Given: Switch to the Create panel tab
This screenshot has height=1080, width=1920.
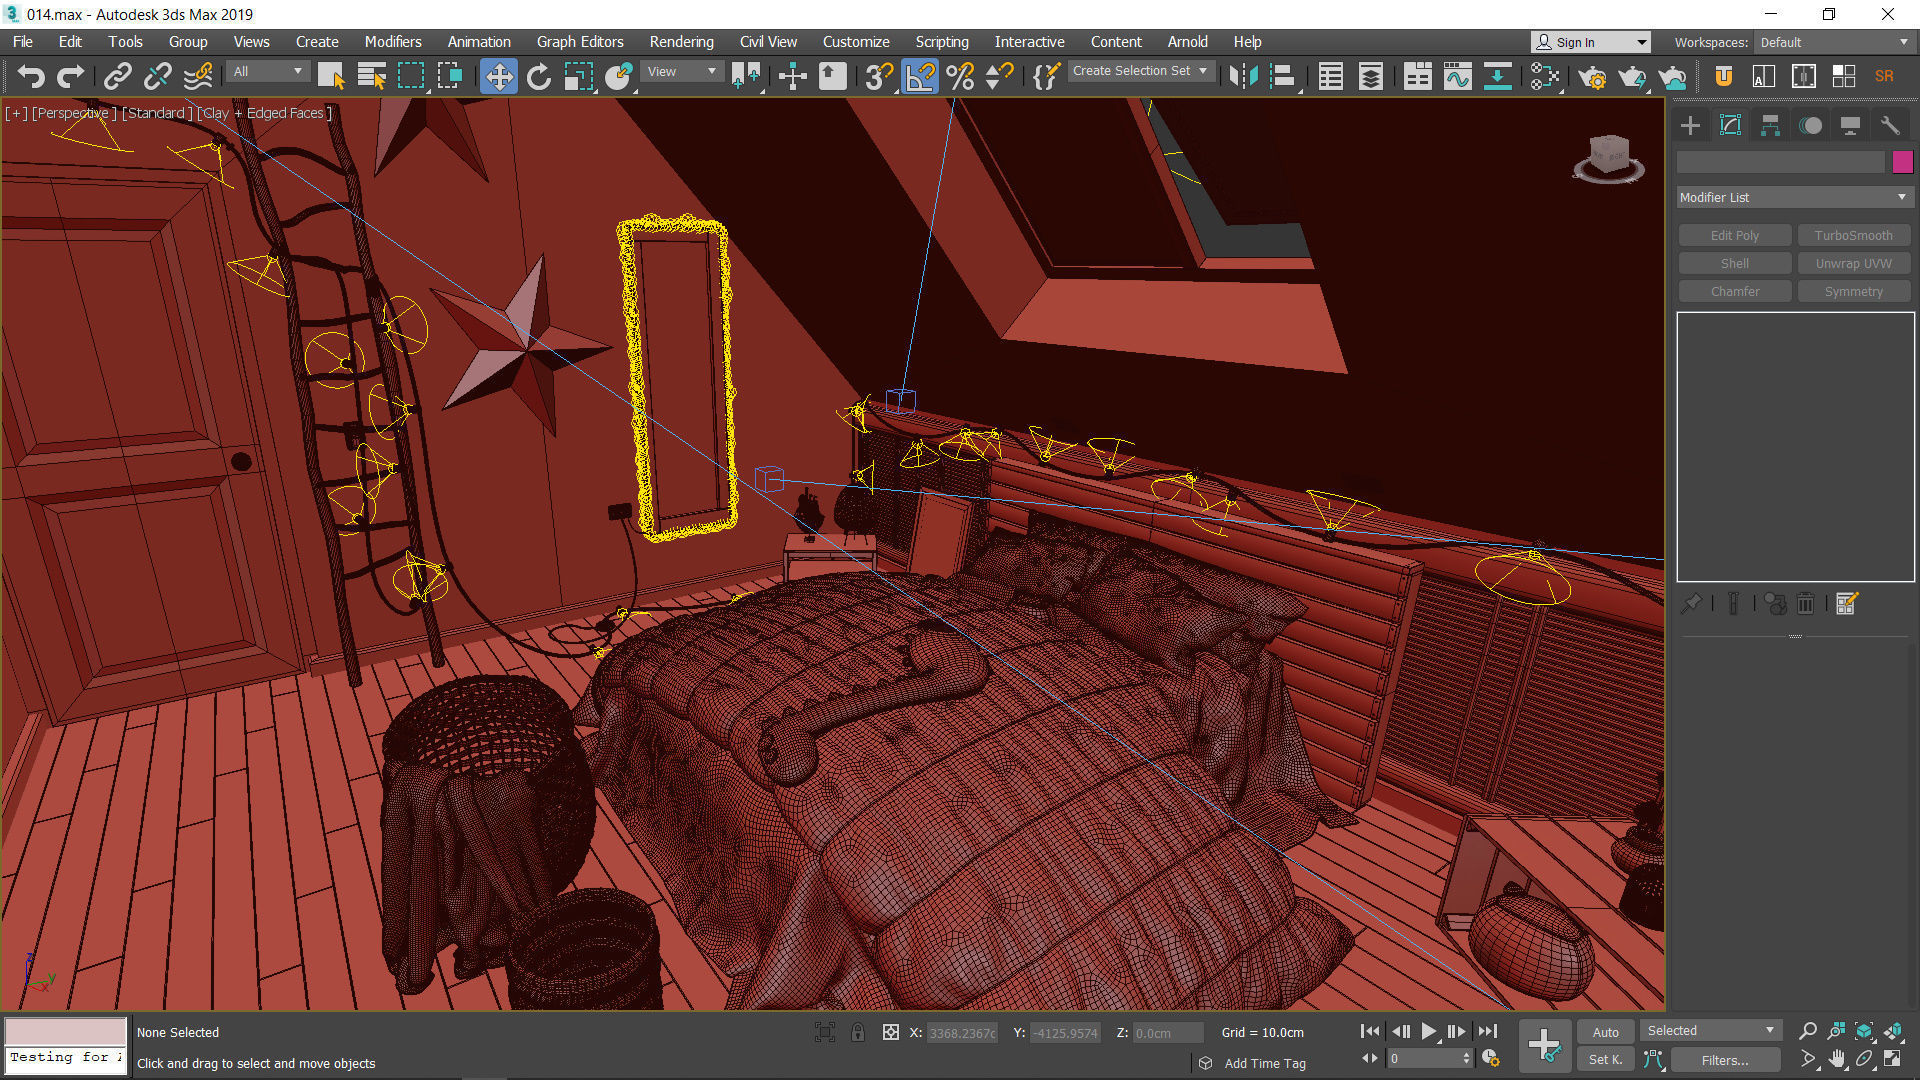Looking at the screenshot, I should [1690, 125].
